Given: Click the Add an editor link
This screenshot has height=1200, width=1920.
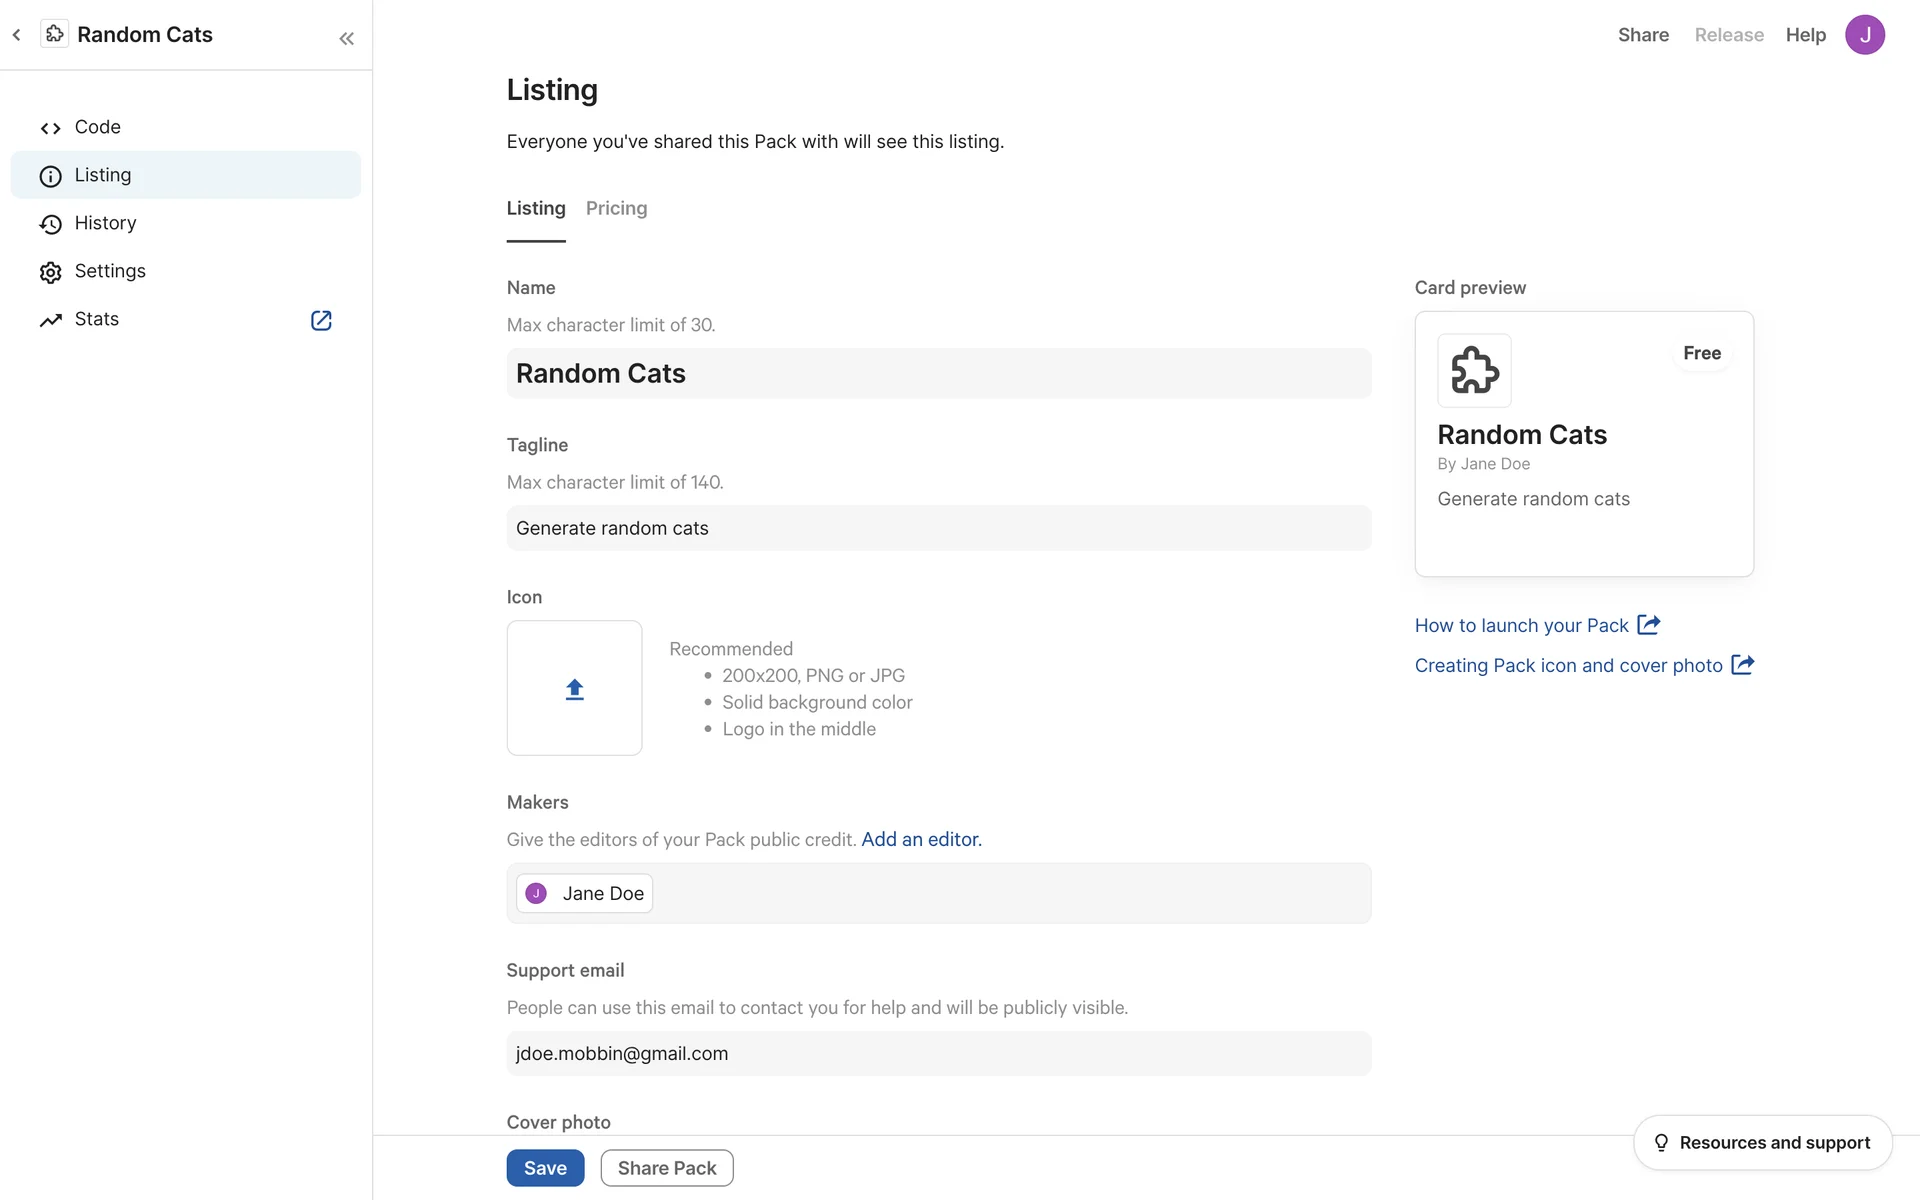Looking at the screenshot, I should pos(921,839).
